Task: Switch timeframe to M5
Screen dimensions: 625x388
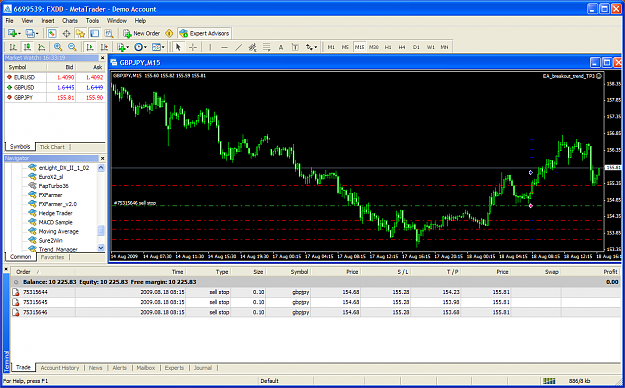Action: coord(345,47)
